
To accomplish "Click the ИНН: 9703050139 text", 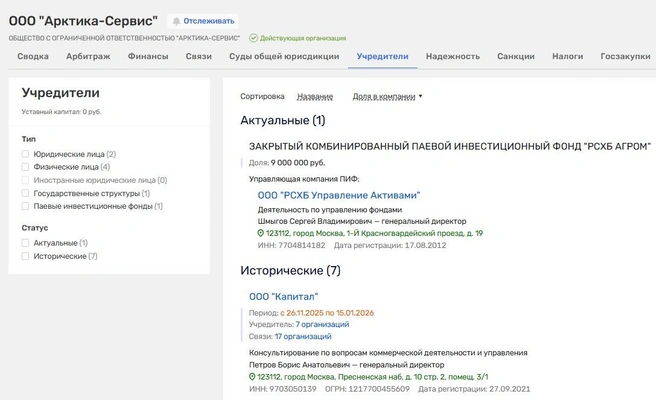I will pyautogui.click(x=283, y=389).
